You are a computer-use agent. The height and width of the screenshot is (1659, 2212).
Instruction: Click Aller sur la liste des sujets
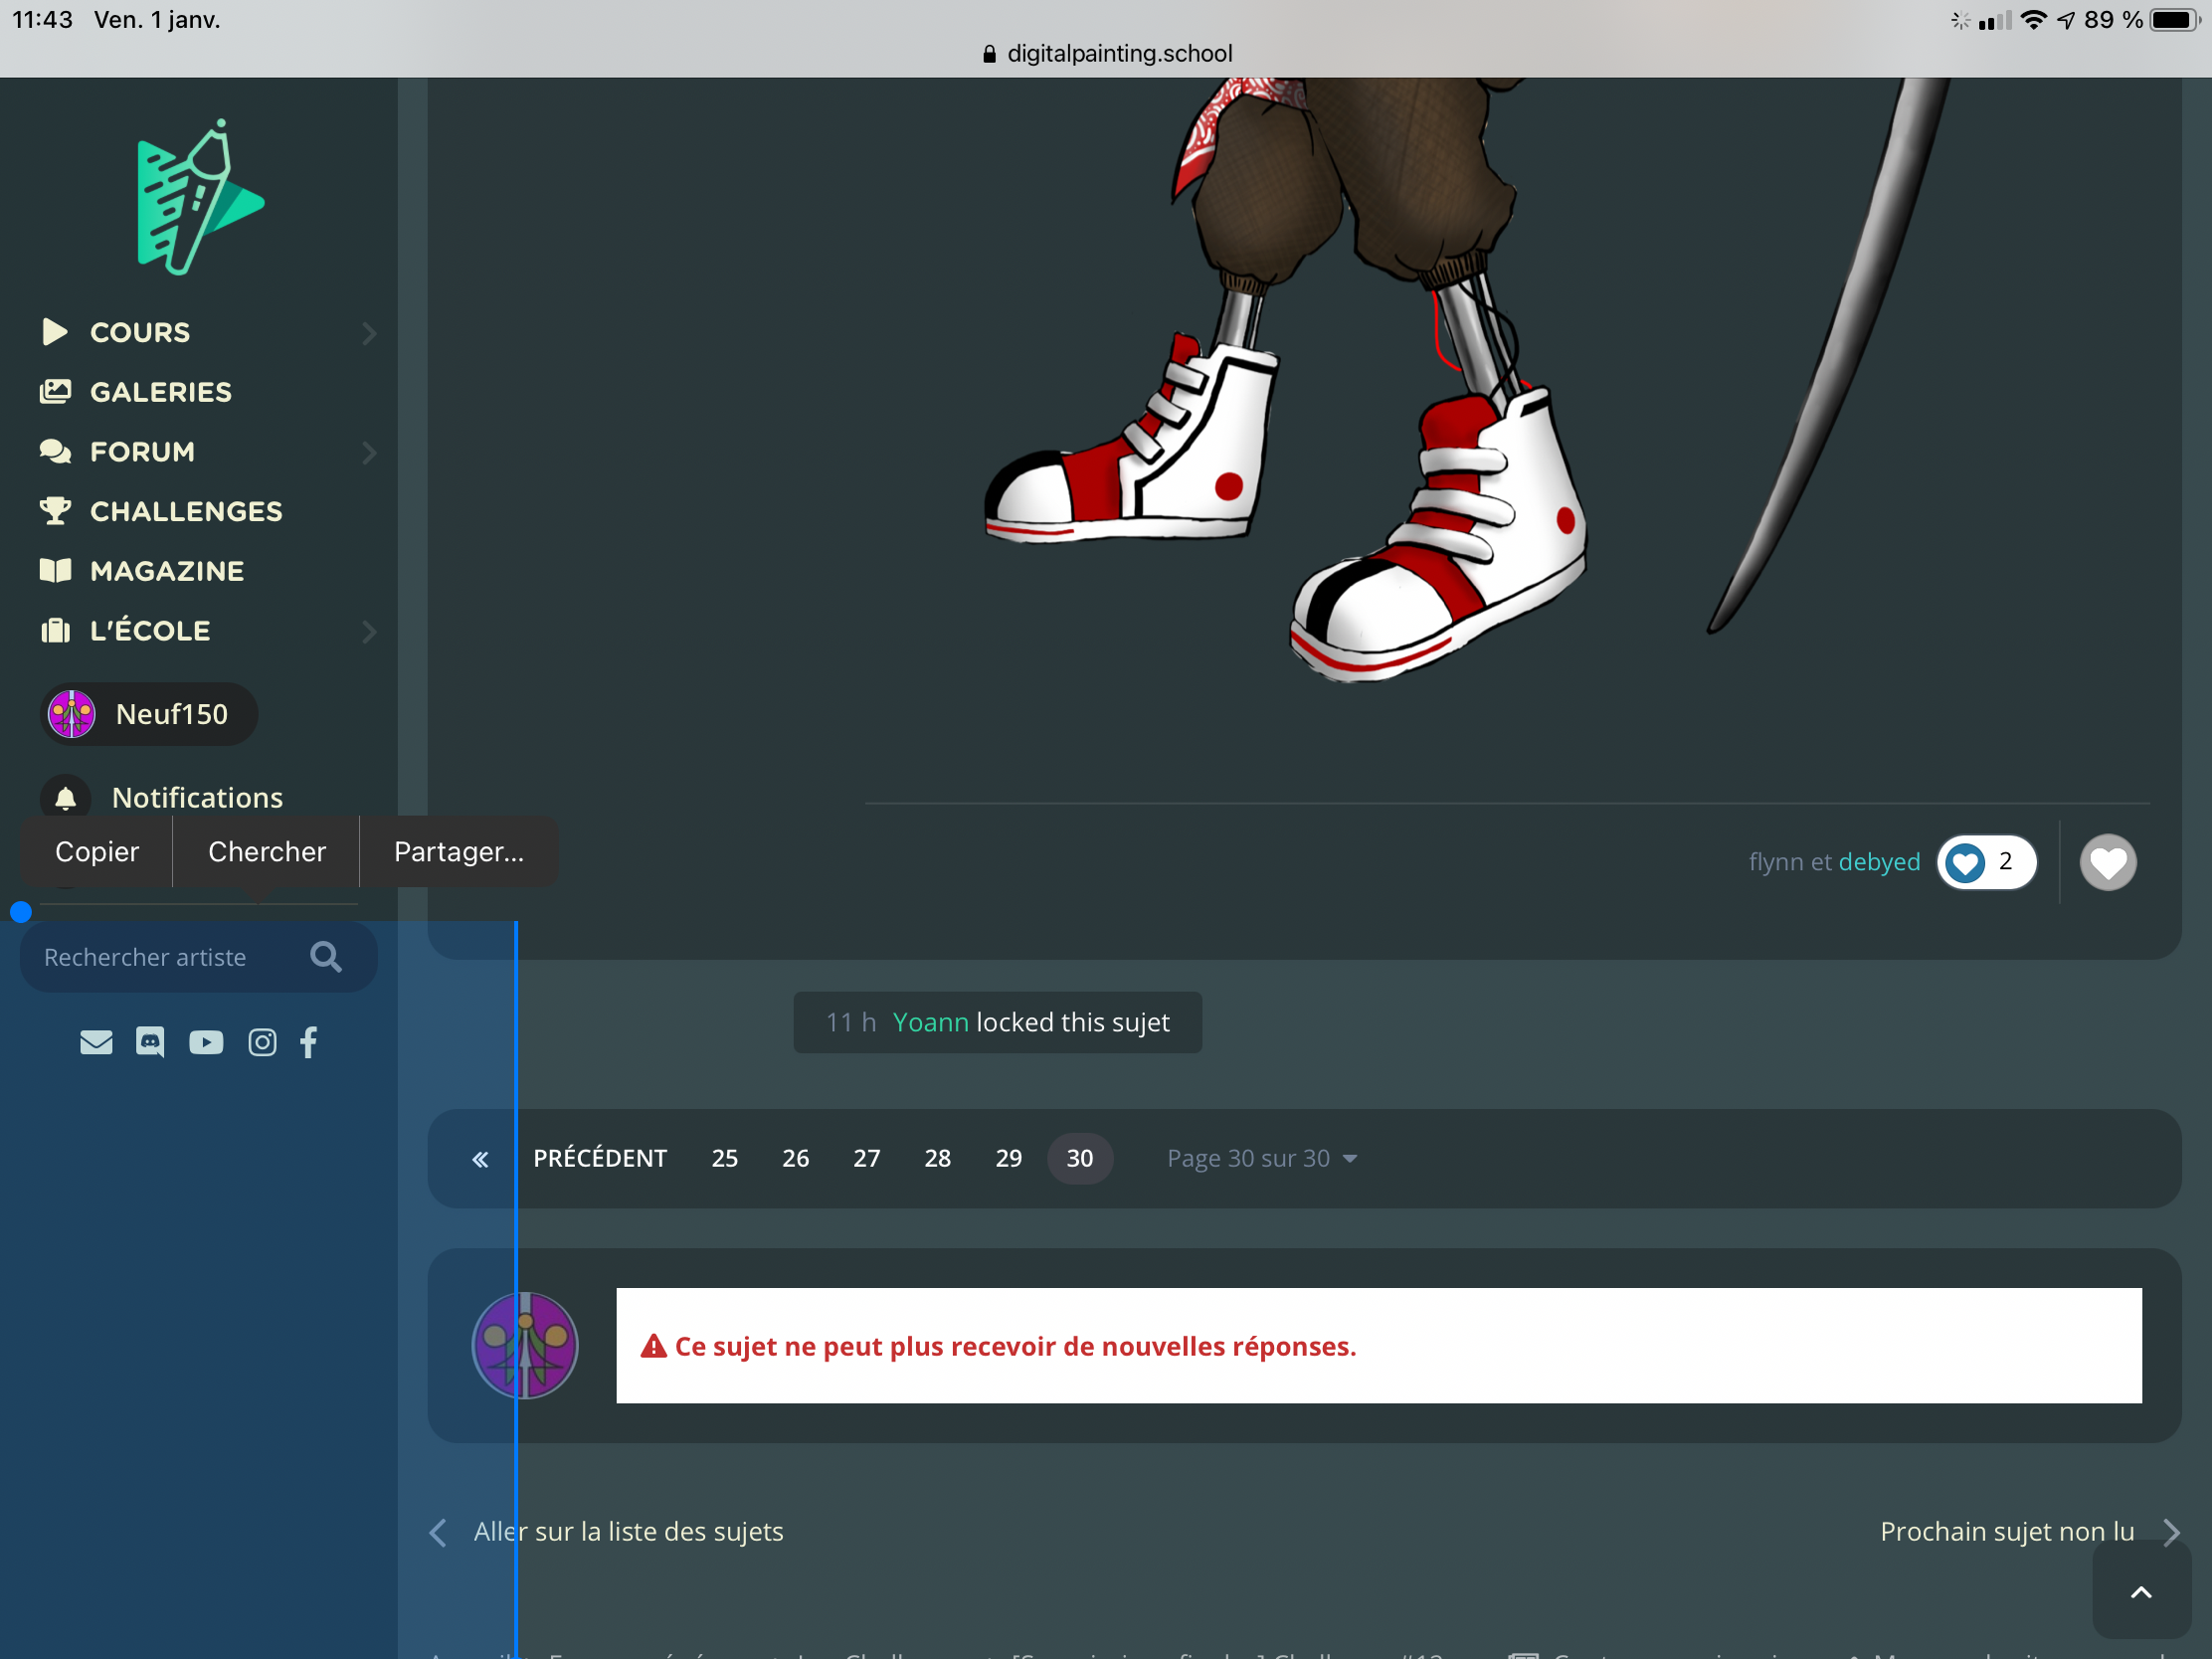[628, 1531]
